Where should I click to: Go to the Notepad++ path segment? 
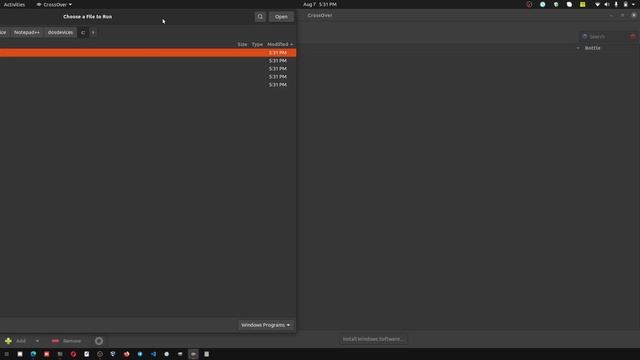[27, 32]
